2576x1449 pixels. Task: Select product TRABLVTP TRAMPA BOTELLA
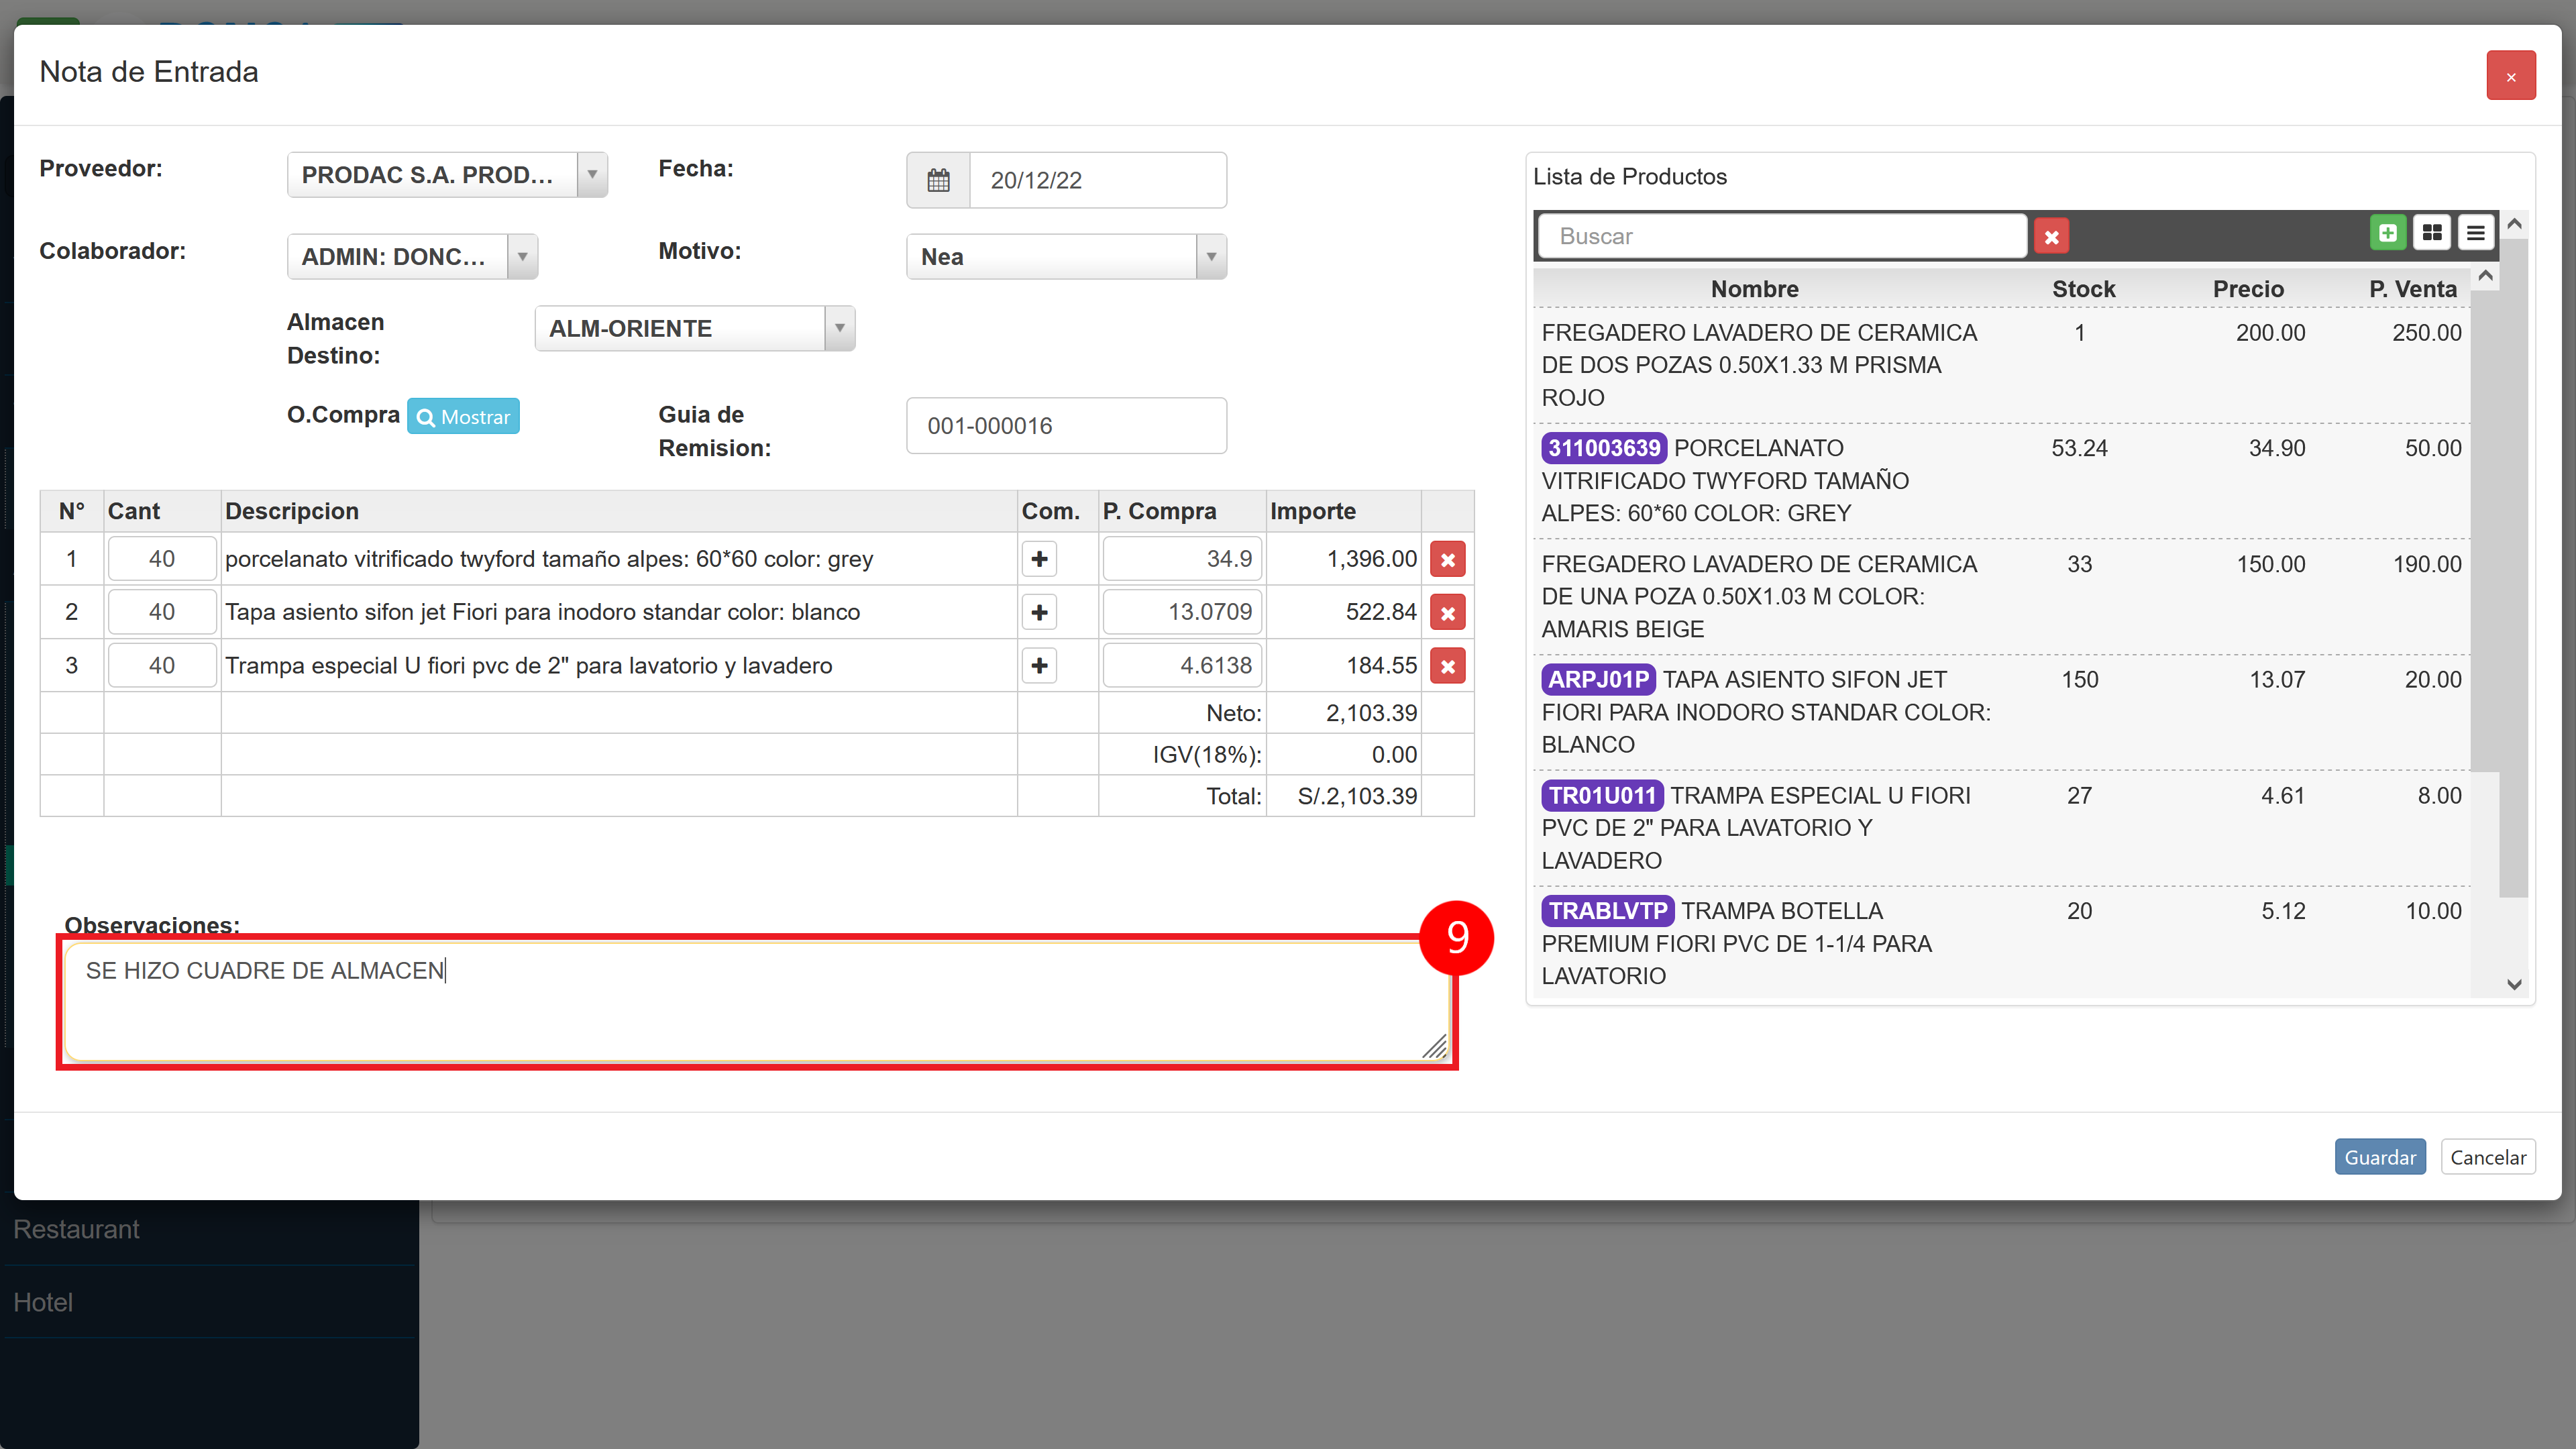[x=2002, y=943]
